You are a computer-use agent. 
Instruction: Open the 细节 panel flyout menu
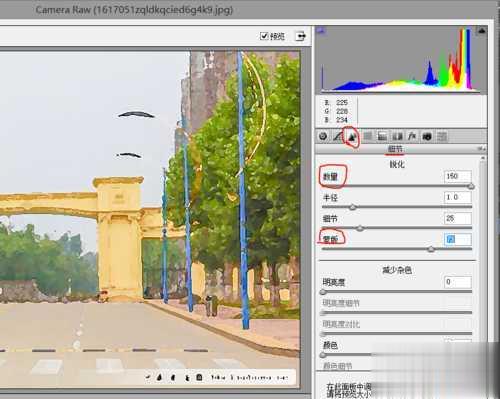(x=482, y=149)
